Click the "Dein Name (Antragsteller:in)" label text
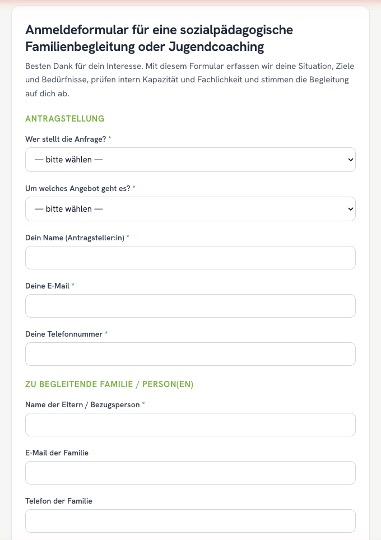The image size is (381, 540). [x=75, y=238]
